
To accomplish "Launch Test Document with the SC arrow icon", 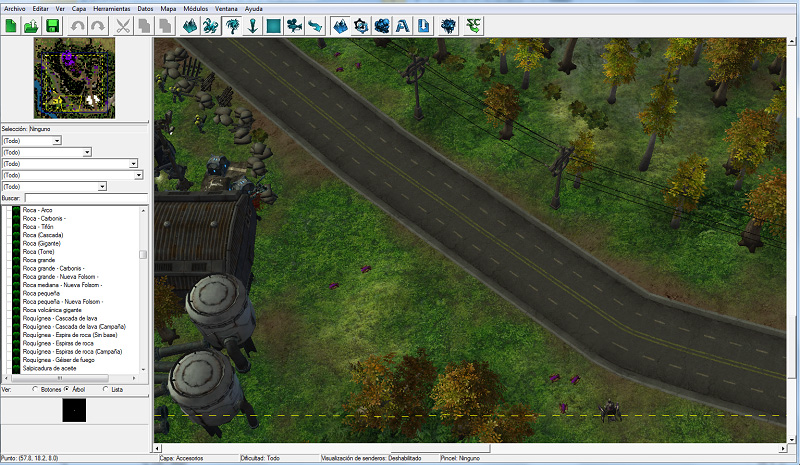I will coord(473,26).
